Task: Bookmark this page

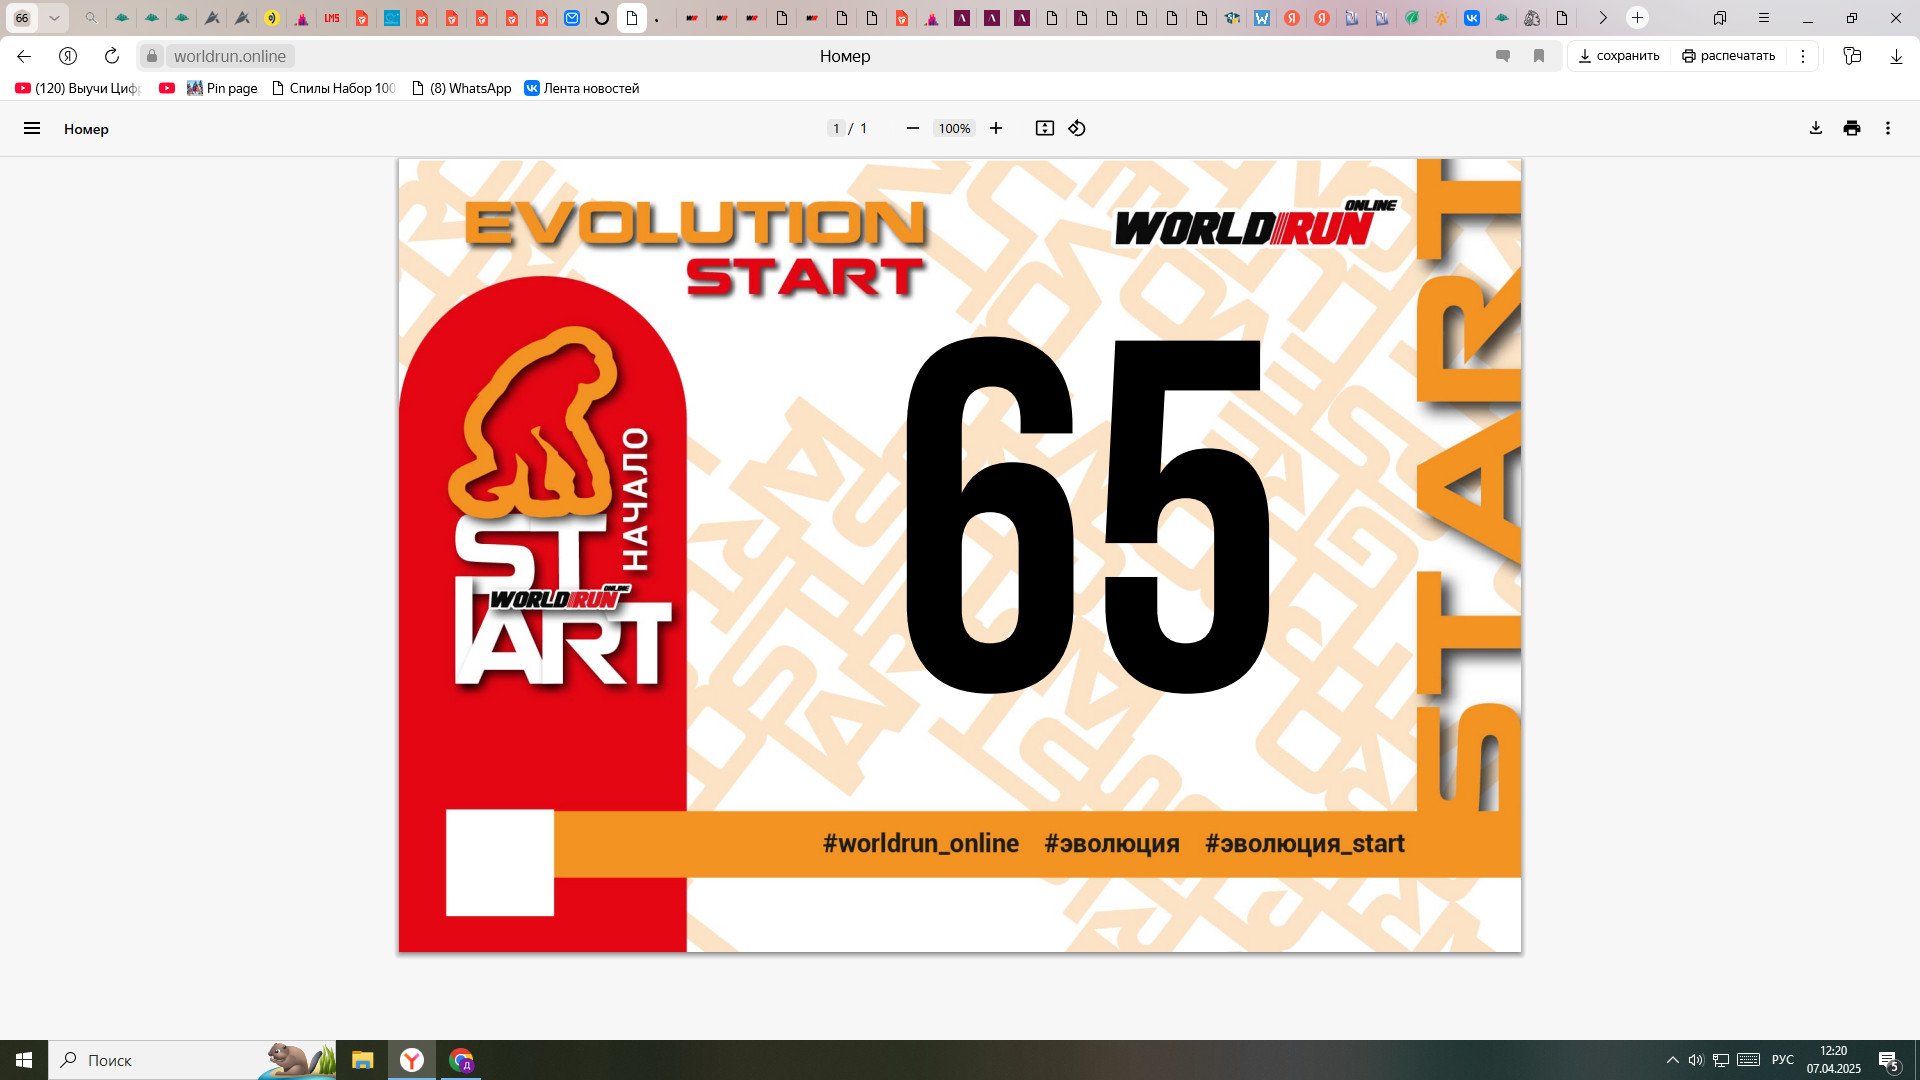Action: [1539, 56]
